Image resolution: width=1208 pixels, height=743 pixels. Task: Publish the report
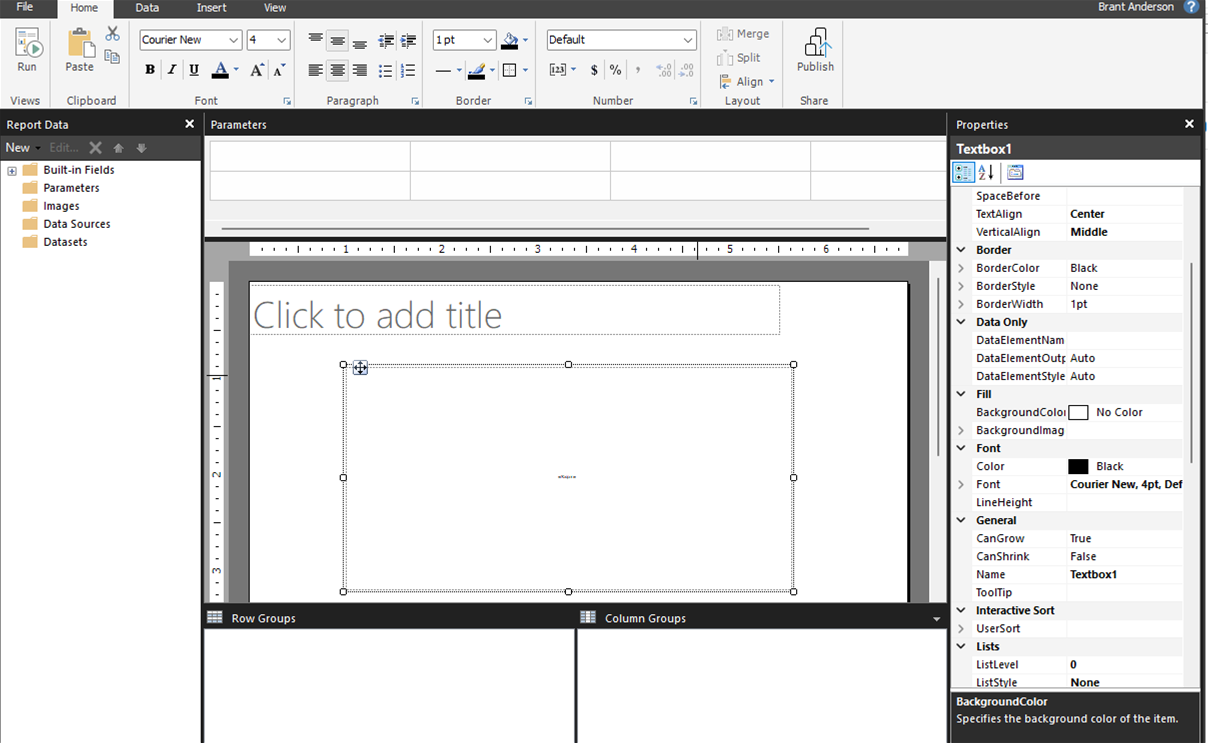815,51
